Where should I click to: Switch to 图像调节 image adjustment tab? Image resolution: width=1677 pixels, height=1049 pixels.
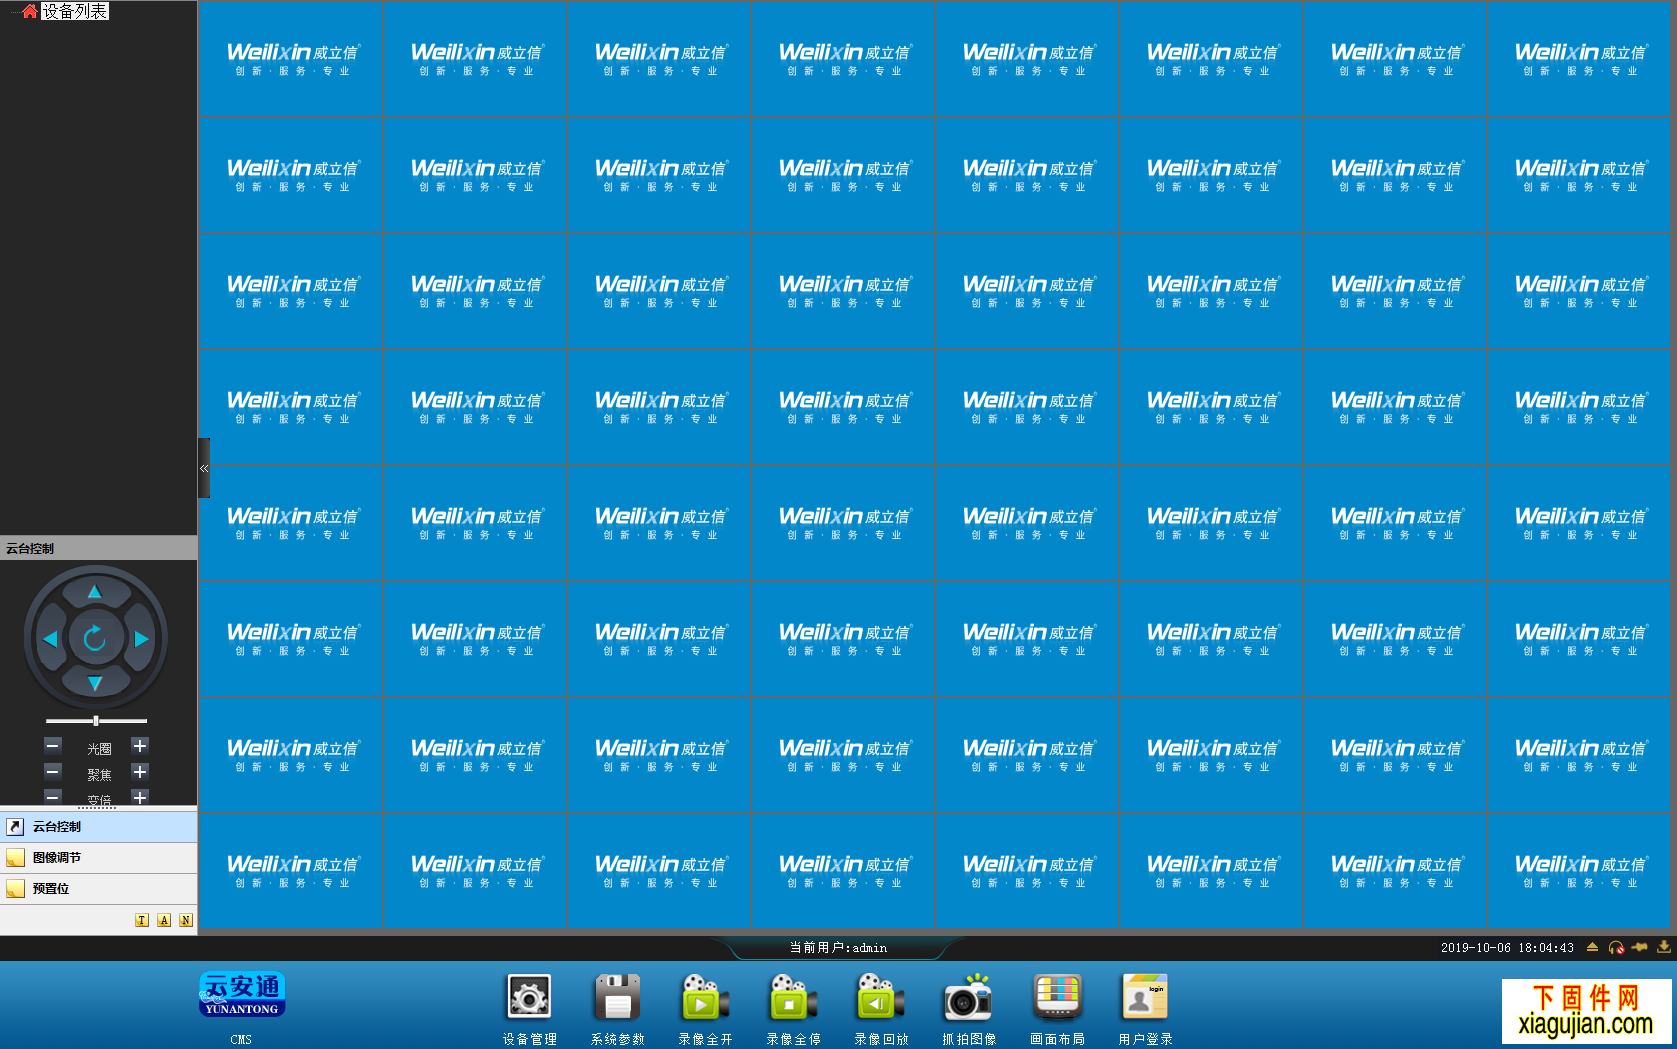98,858
